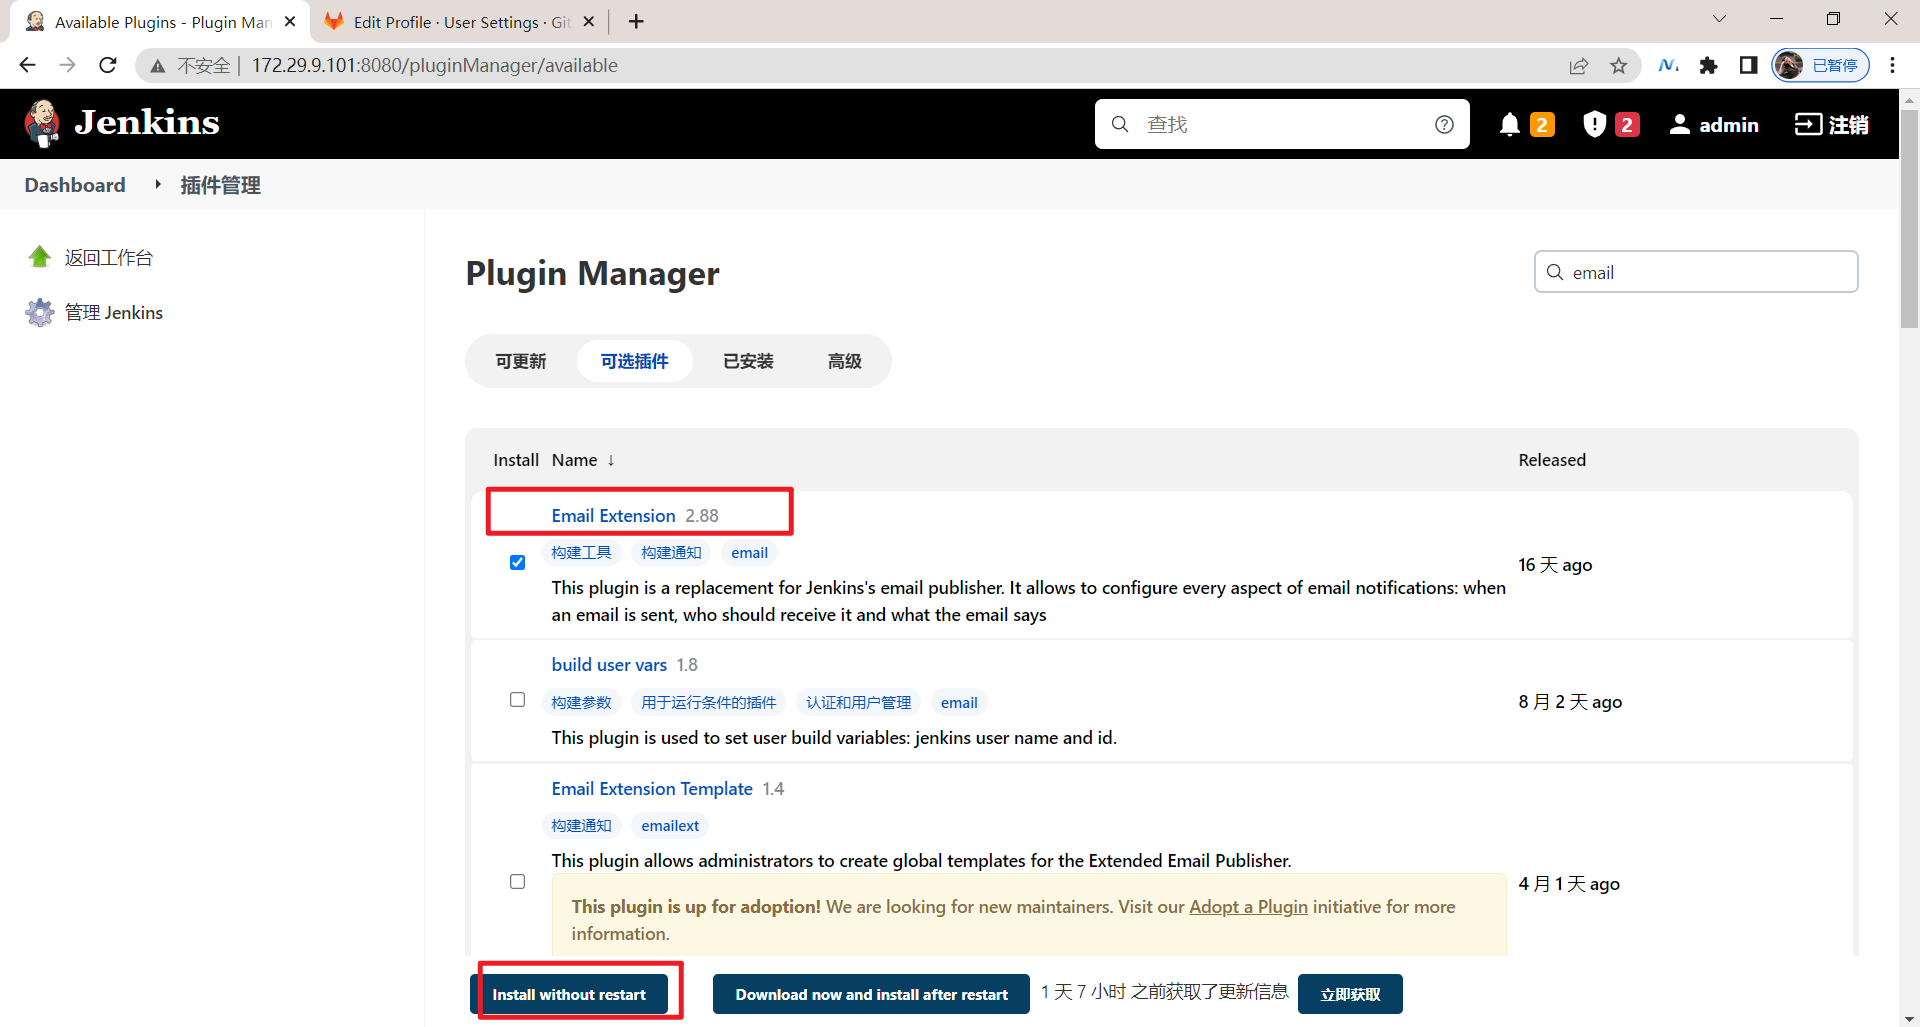The image size is (1920, 1027).
Task: Click the 用于运行条件的插件 tag
Action: click(x=709, y=703)
